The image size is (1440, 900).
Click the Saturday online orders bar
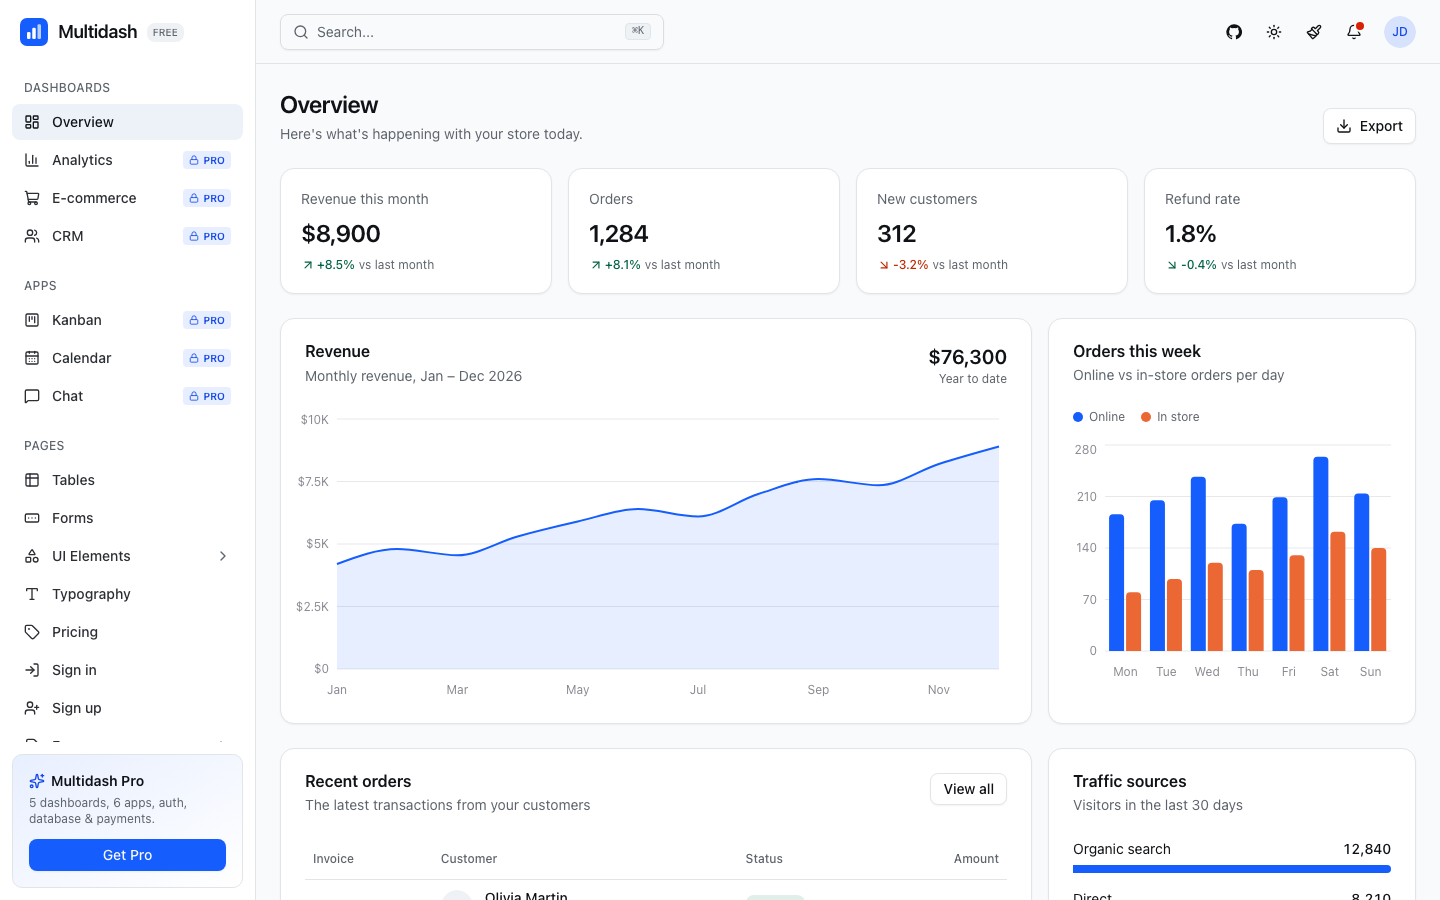coord(1321,554)
